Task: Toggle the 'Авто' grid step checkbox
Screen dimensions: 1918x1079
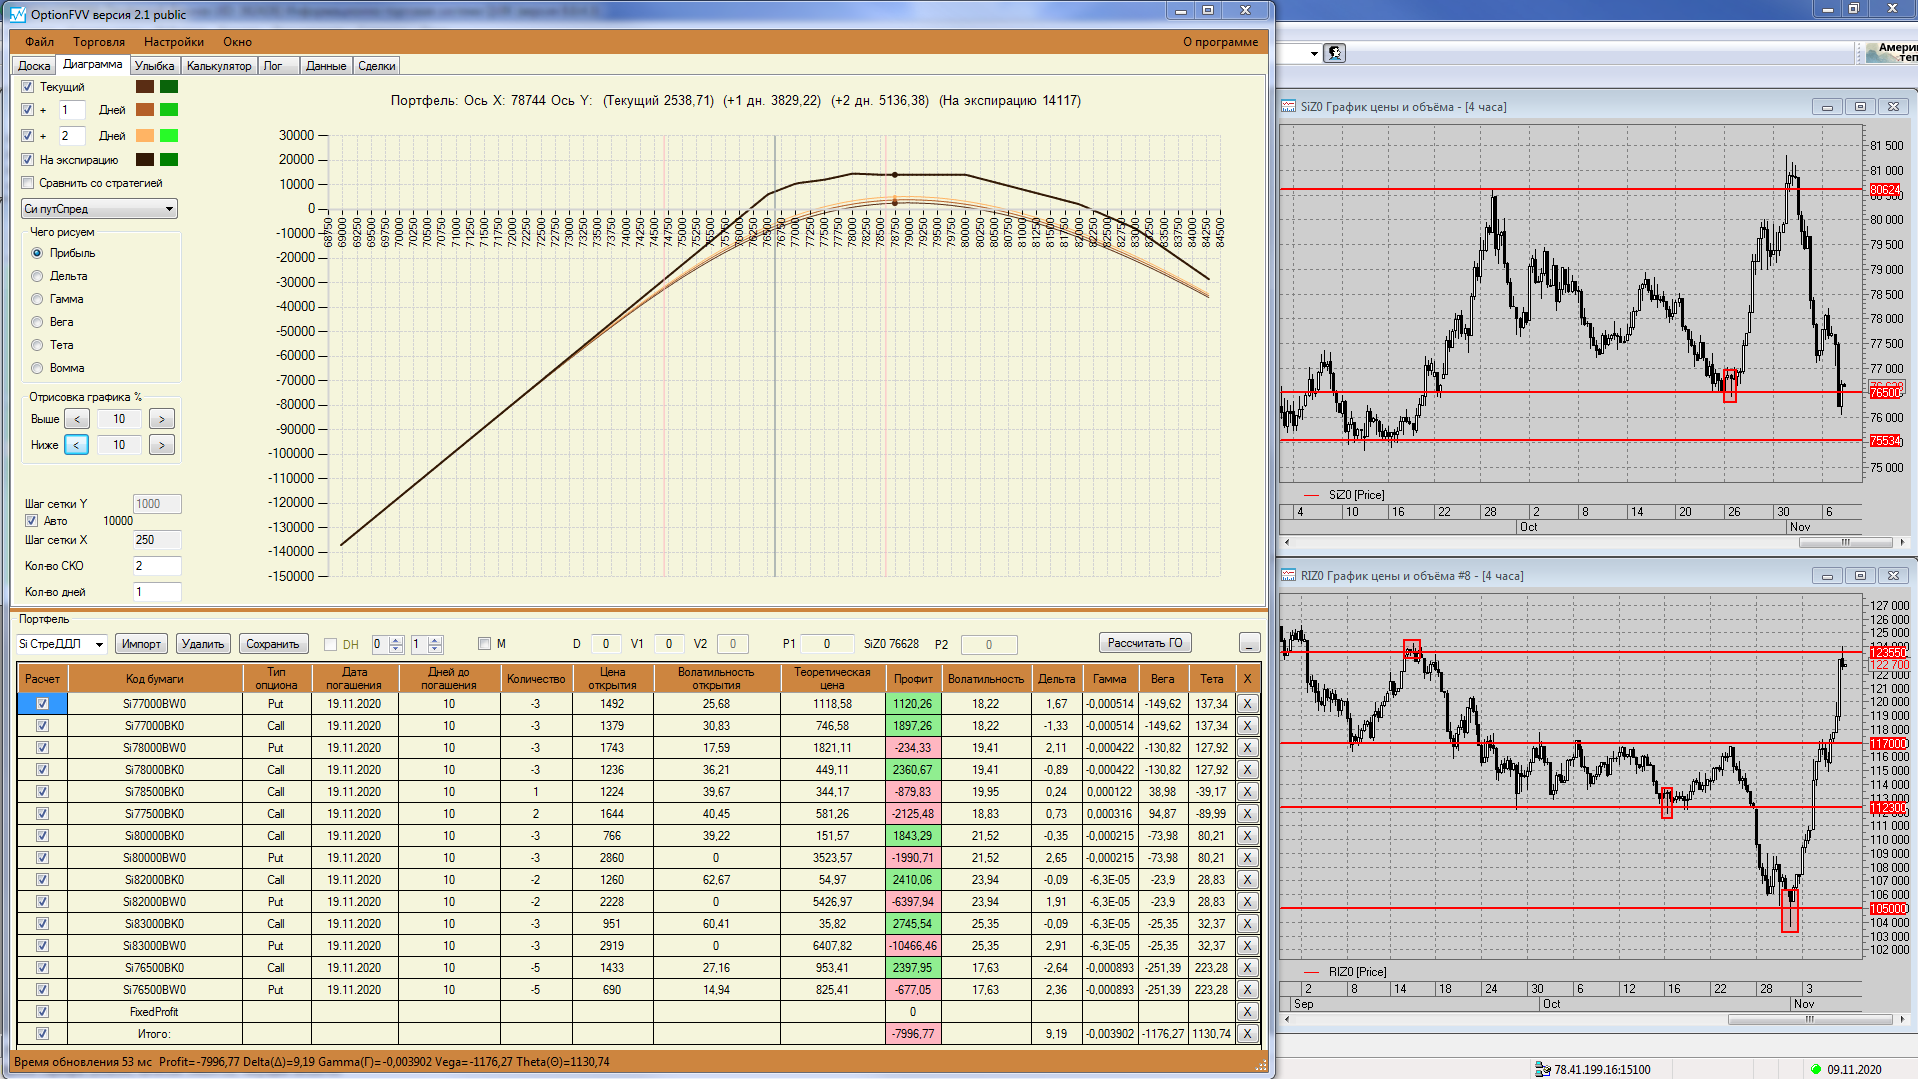Action: 32,521
